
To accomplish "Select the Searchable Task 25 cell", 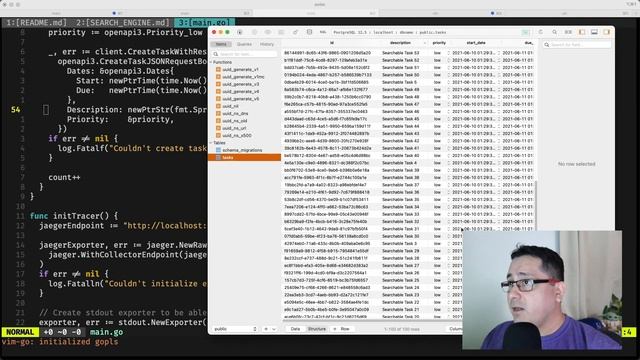I will pyautogui.click(x=400, y=280).
